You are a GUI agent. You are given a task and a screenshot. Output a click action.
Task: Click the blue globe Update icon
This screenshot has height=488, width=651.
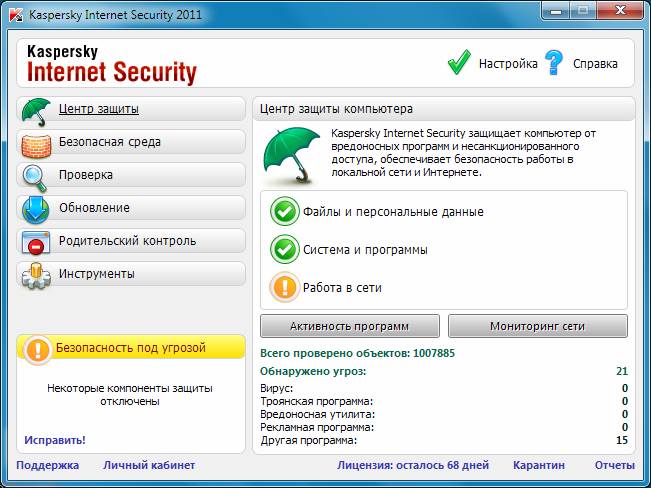click(36, 209)
